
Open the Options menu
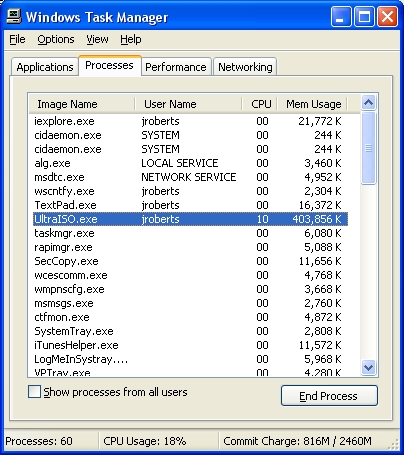[56, 39]
